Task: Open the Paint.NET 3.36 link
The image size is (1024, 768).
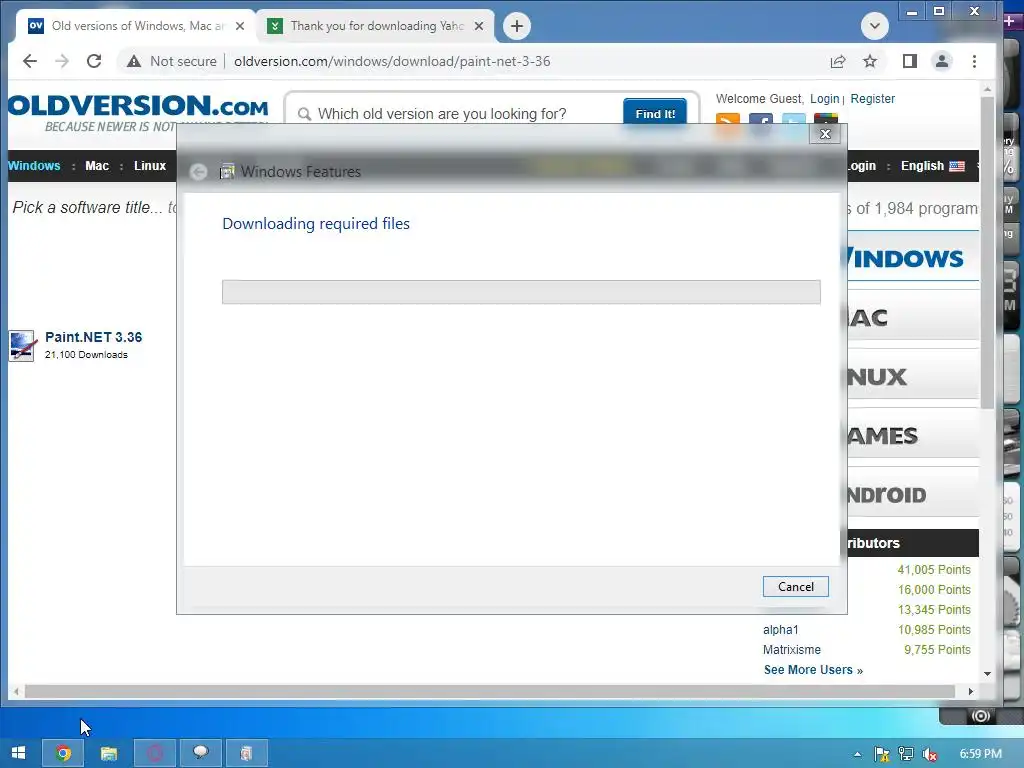Action: [93, 337]
